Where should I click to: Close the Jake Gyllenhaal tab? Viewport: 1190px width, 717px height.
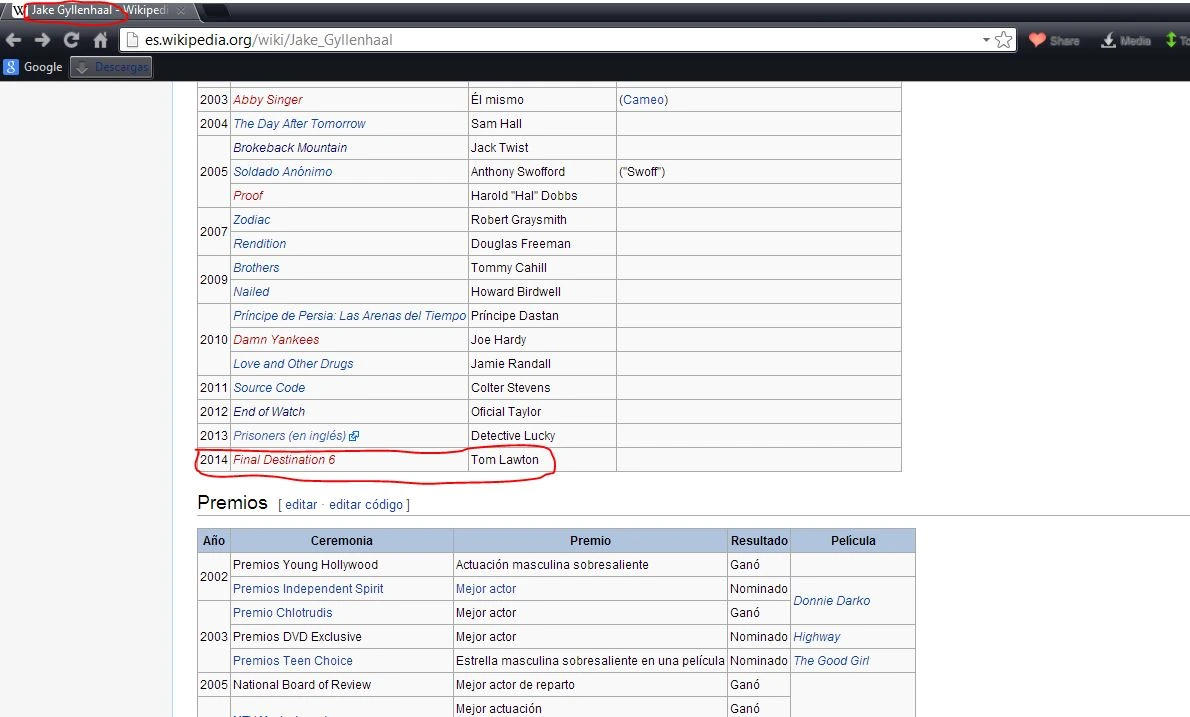pos(181,11)
